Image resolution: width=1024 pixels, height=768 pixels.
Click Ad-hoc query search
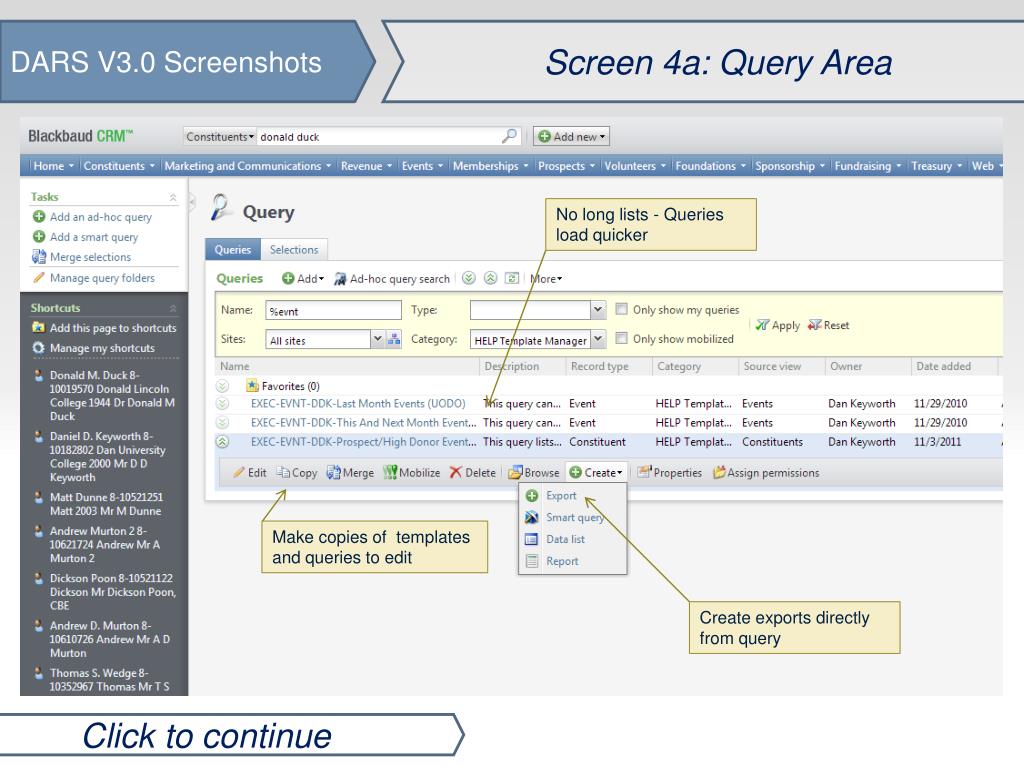(x=392, y=279)
